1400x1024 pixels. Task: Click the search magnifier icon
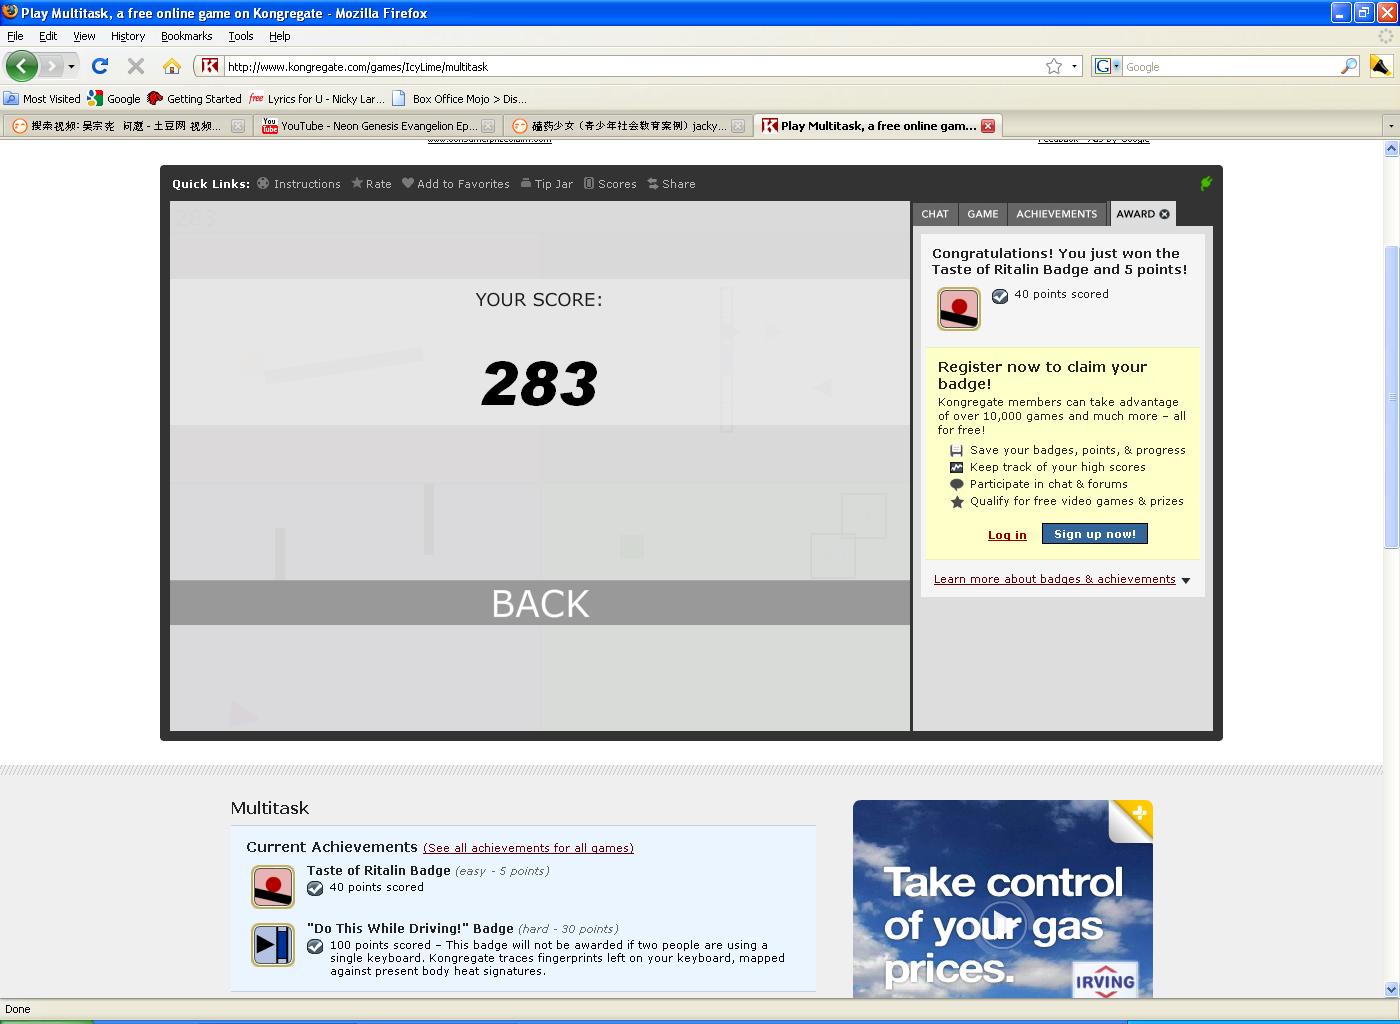[1349, 66]
